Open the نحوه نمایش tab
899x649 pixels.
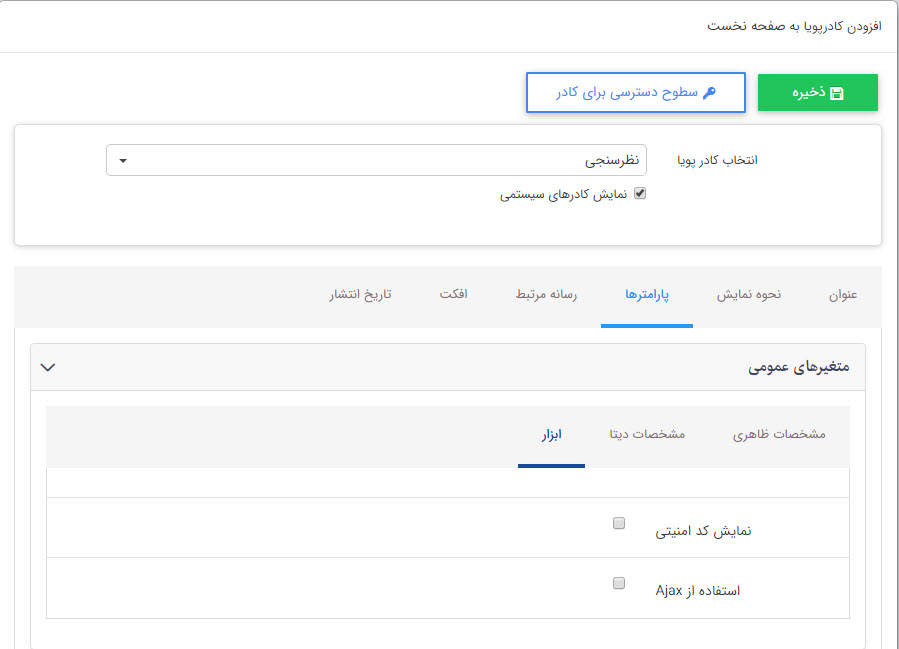coord(749,295)
